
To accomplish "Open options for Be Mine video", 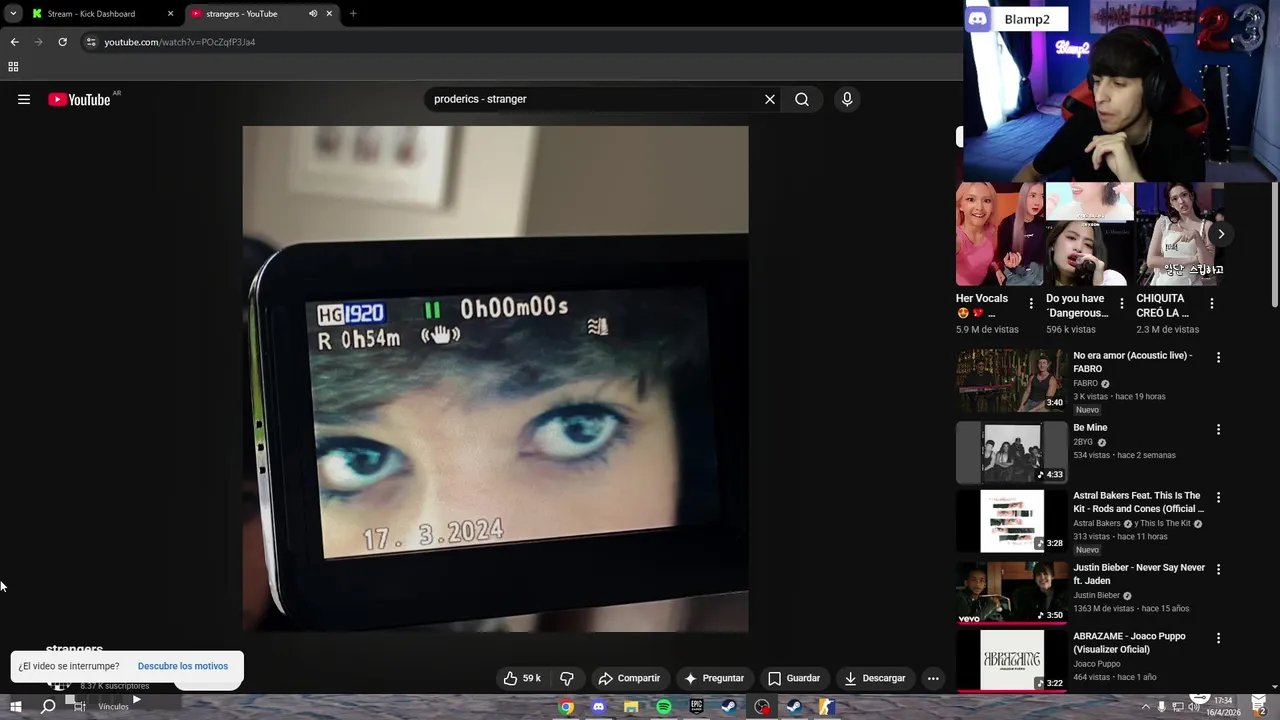I will coord(1218,429).
